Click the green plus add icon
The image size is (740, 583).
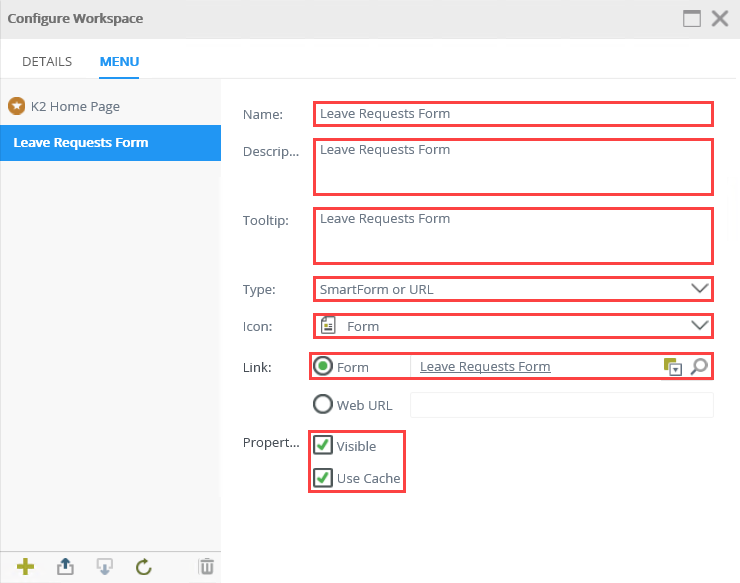click(25, 567)
